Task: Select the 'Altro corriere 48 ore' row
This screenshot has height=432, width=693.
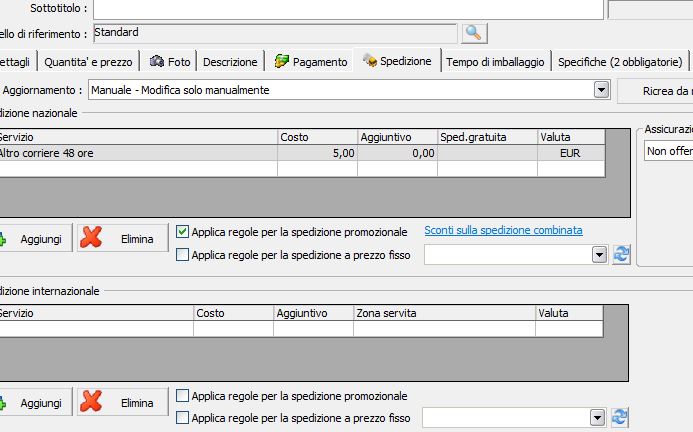Action: click(302, 153)
